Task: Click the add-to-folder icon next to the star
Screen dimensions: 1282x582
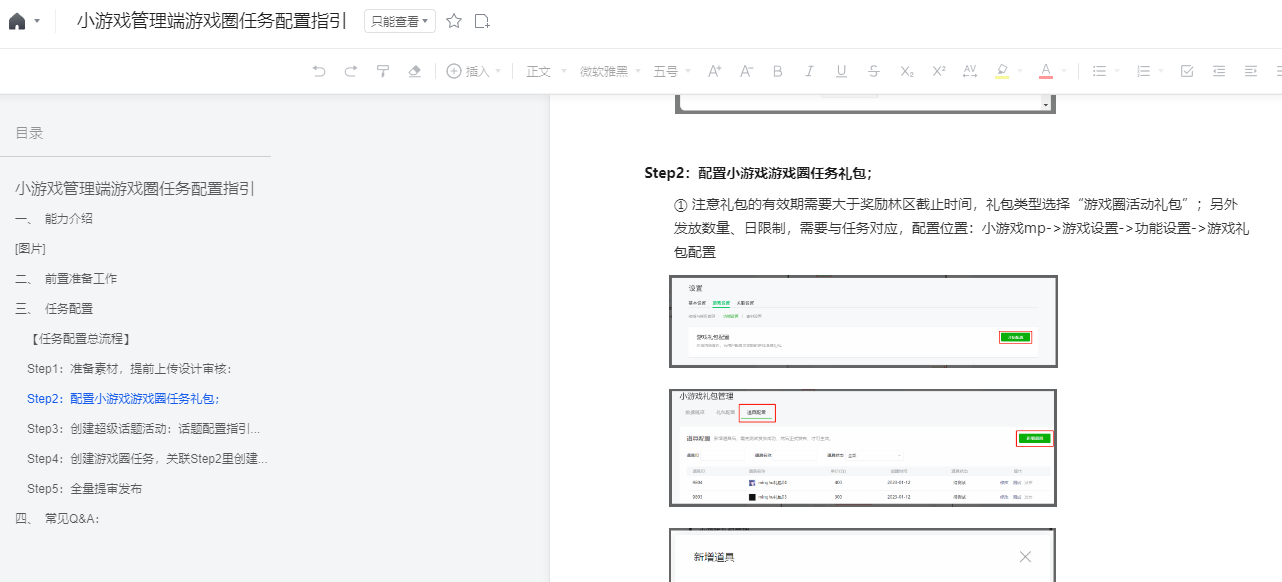Action: pyautogui.click(x=482, y=21)
